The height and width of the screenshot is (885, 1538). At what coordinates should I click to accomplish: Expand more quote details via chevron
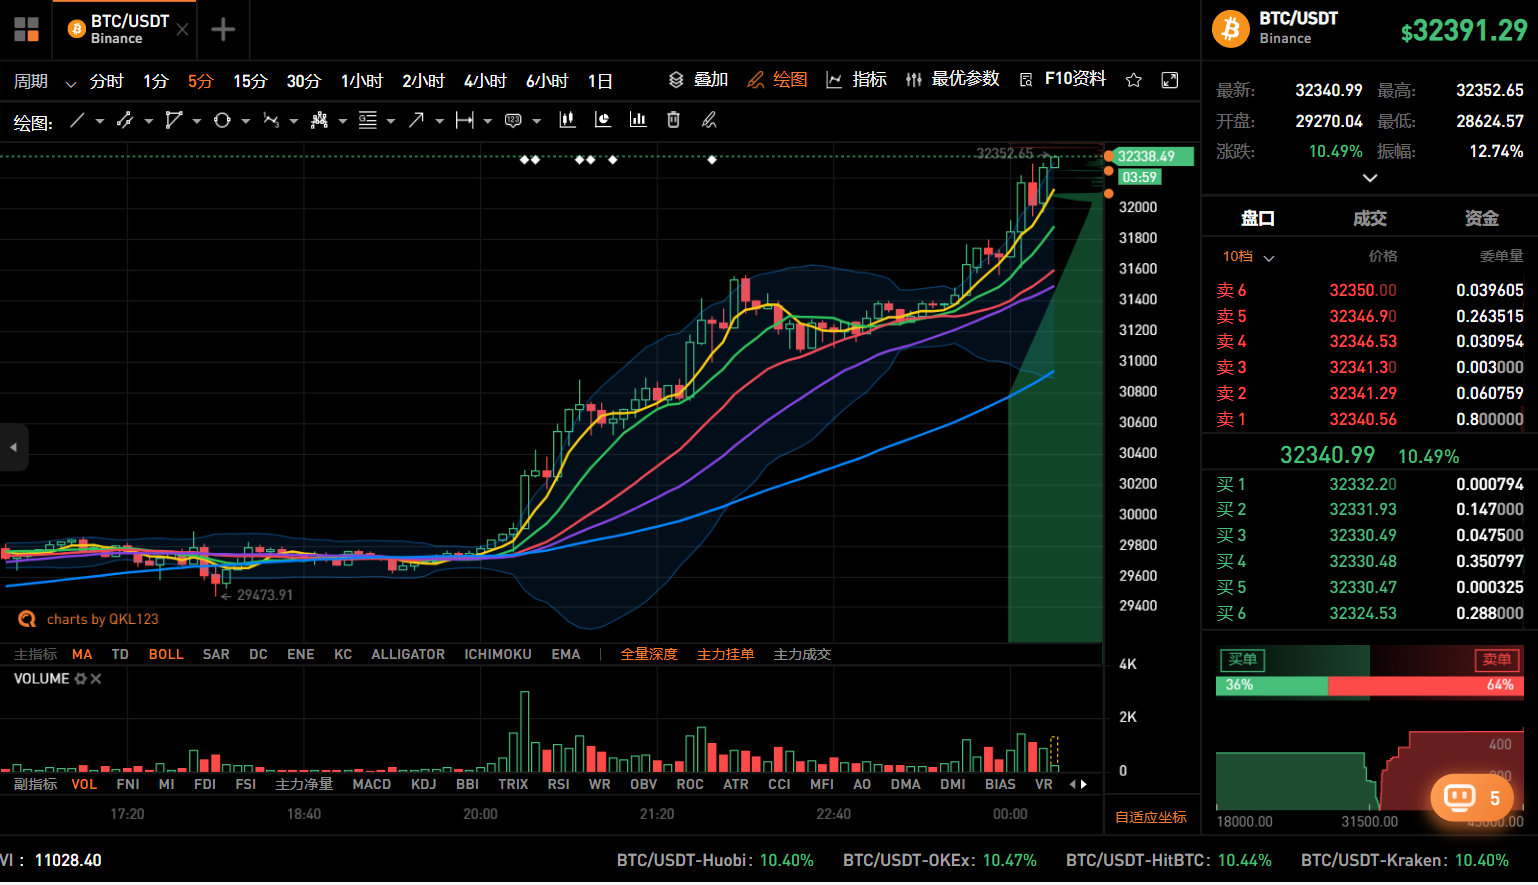coord(1369,178)
